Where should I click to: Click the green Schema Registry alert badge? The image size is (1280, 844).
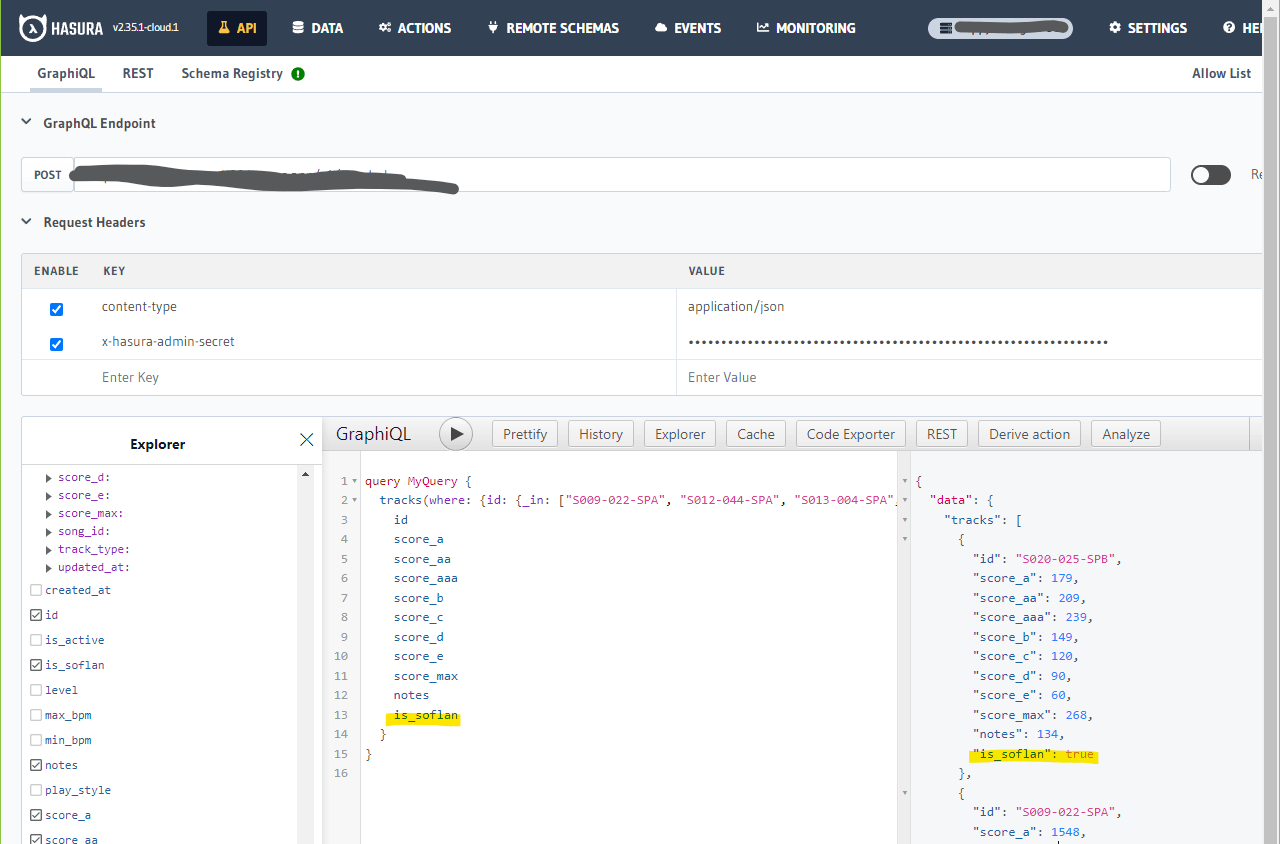click(298, 74)
